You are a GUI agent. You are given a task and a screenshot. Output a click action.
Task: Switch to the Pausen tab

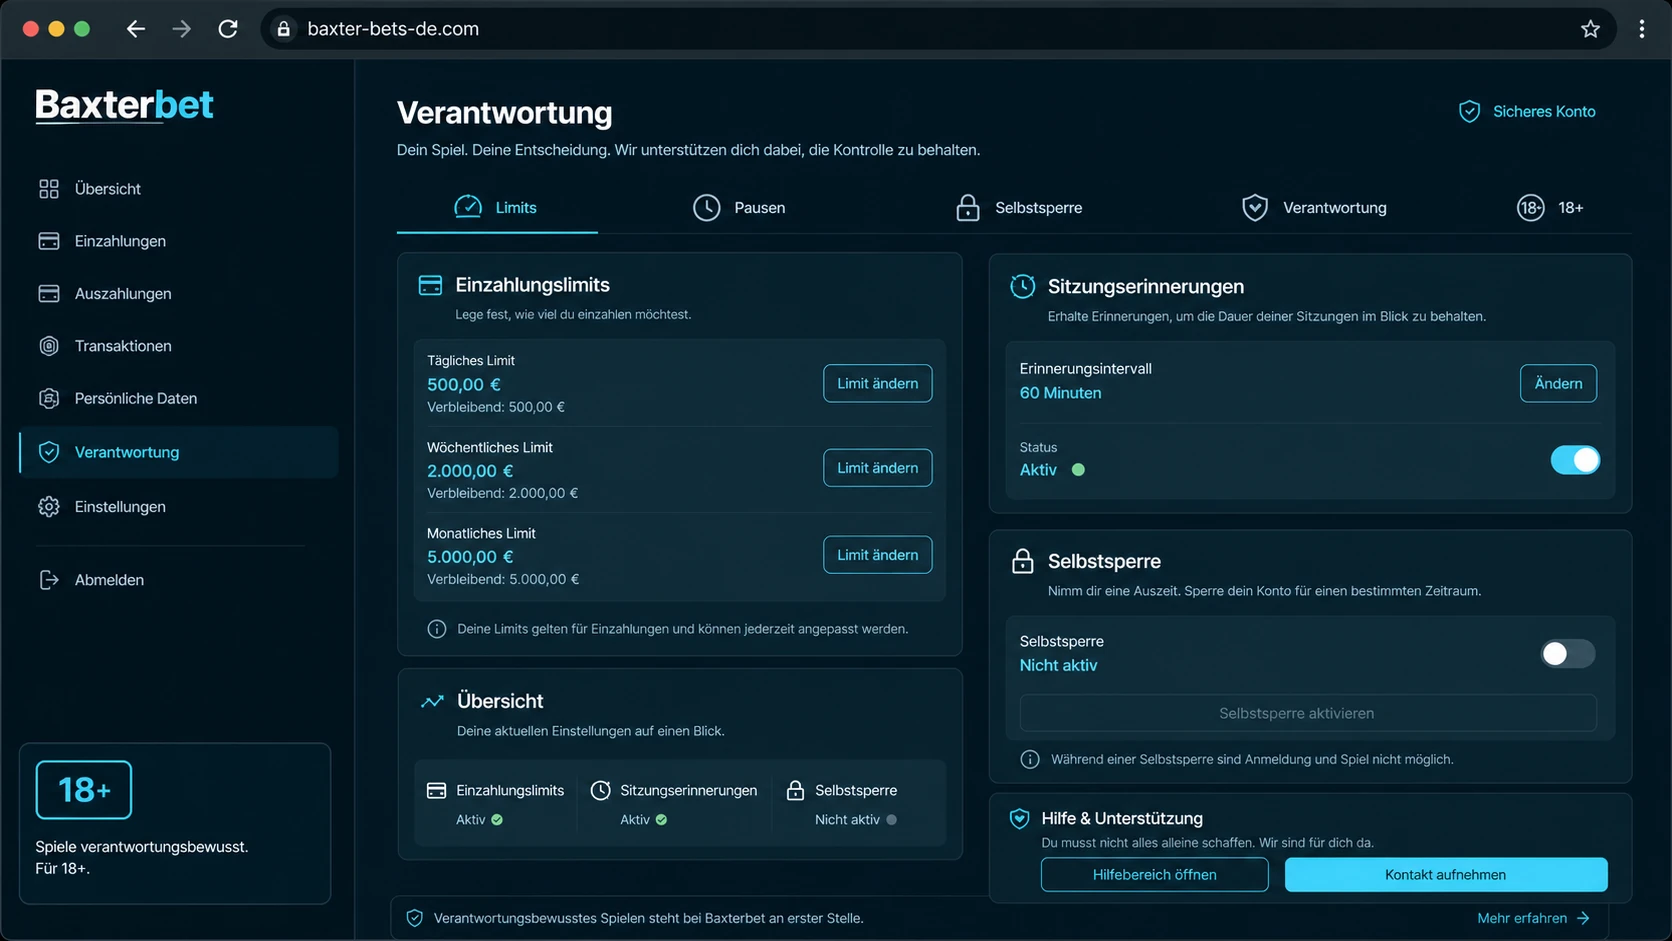739,208
